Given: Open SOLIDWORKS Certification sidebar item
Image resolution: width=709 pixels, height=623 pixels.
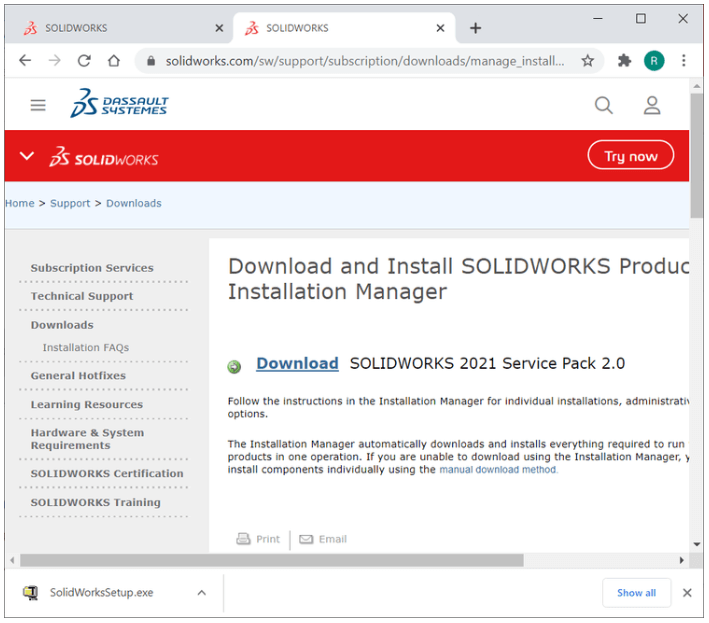Looking at the screenshot, I should coord(107,473).
